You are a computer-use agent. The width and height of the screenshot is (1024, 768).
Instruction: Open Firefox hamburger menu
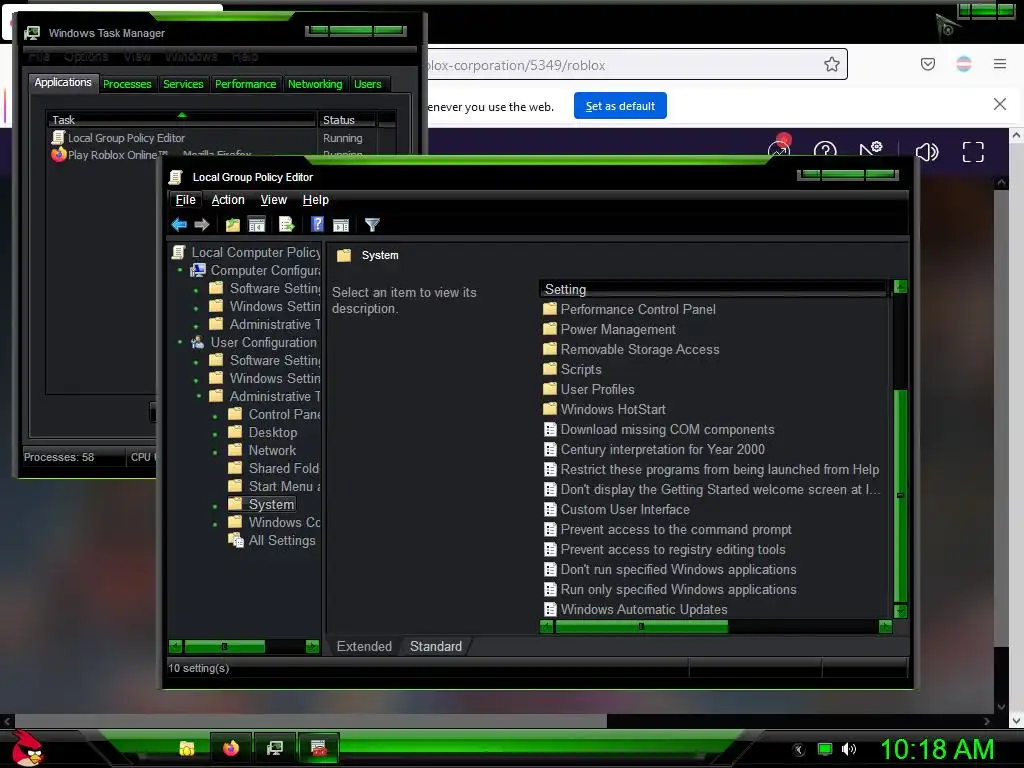[x=1000, y=64]
